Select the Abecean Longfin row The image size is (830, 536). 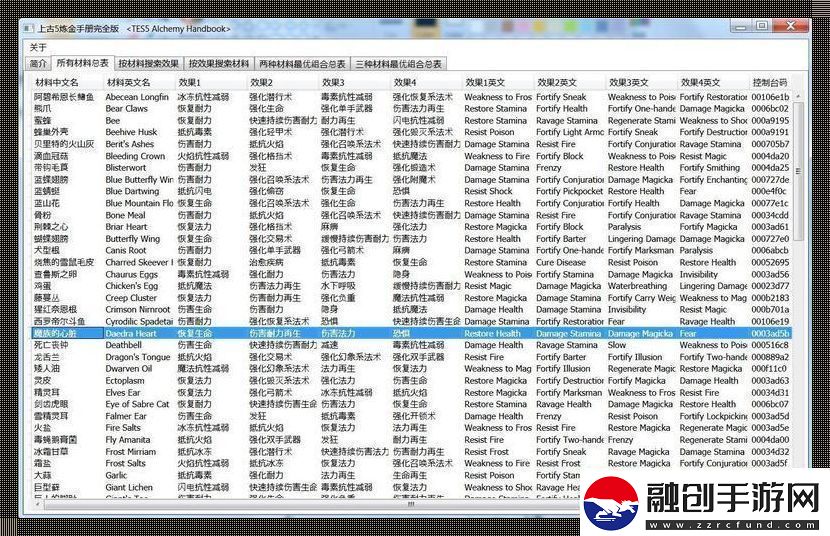(412, 97)
